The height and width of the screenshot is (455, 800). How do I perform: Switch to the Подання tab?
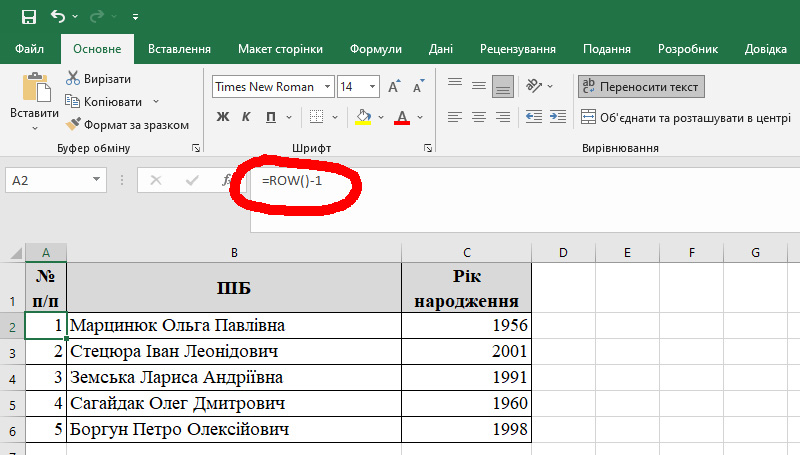click(x=607, y=49)
